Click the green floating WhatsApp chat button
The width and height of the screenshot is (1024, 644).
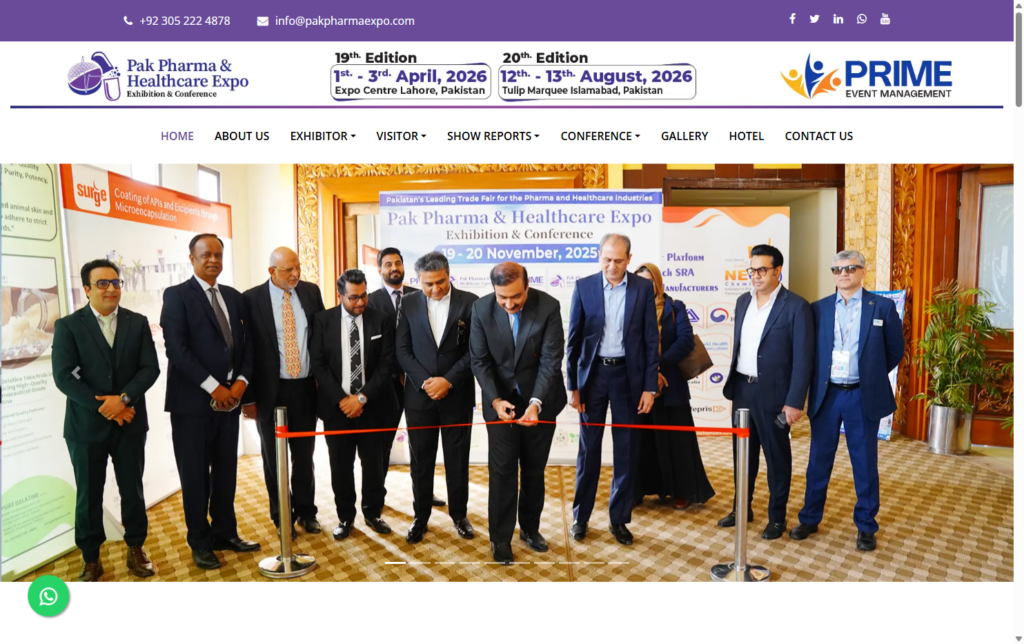48,596
